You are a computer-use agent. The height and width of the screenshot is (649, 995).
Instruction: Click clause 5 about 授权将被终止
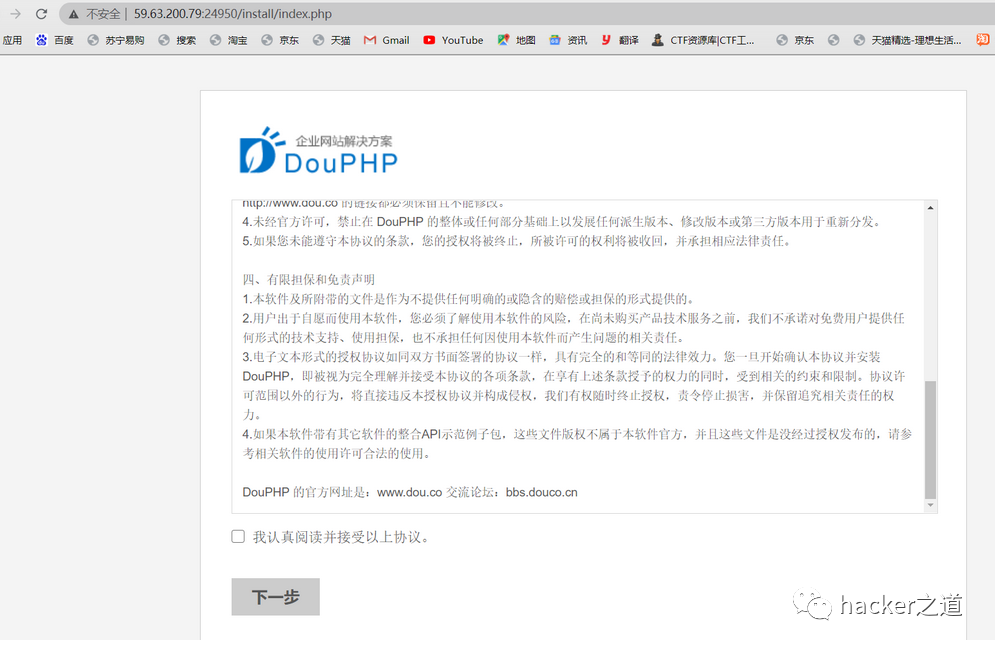pyautogui.click(x=516, y=241)
